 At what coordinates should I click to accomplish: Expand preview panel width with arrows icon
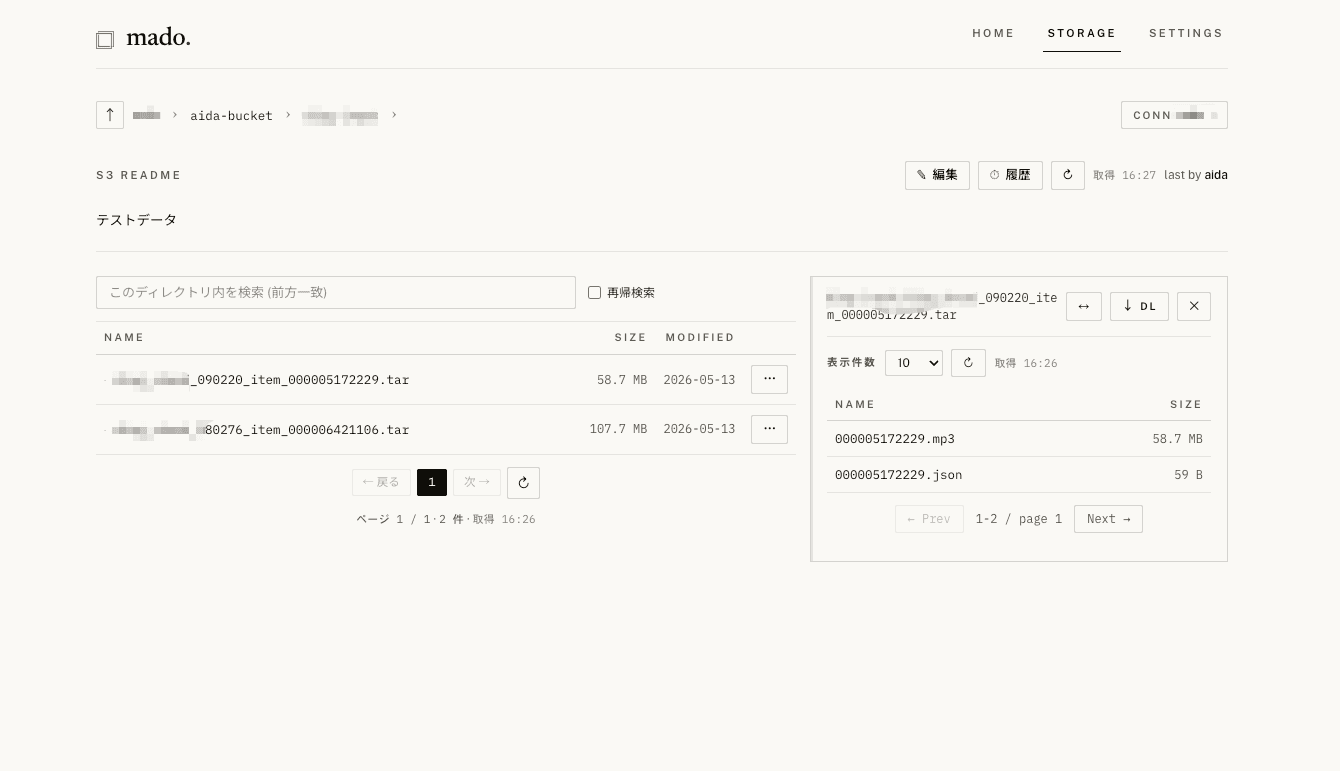(x=1084, y=306)
